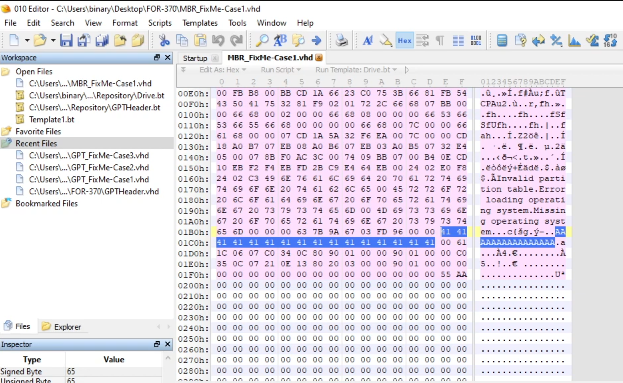Toggle the Hex edit mode button
Viewport: 623px width, 383px height.
pos(404,41)
